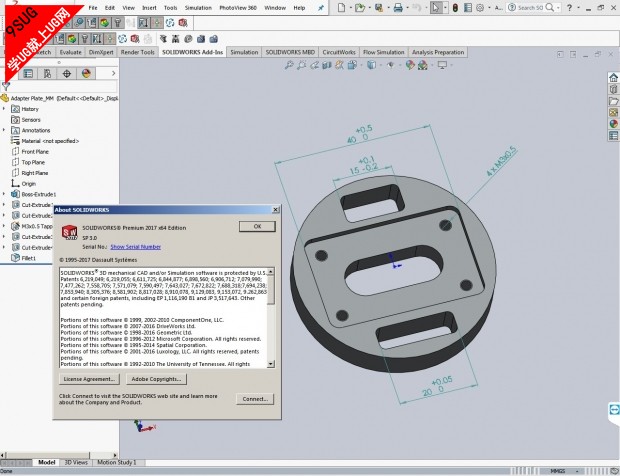620x476 pixels.
Task: Click the Print icon in top toolbar
Action: click(x=398, y=7)
